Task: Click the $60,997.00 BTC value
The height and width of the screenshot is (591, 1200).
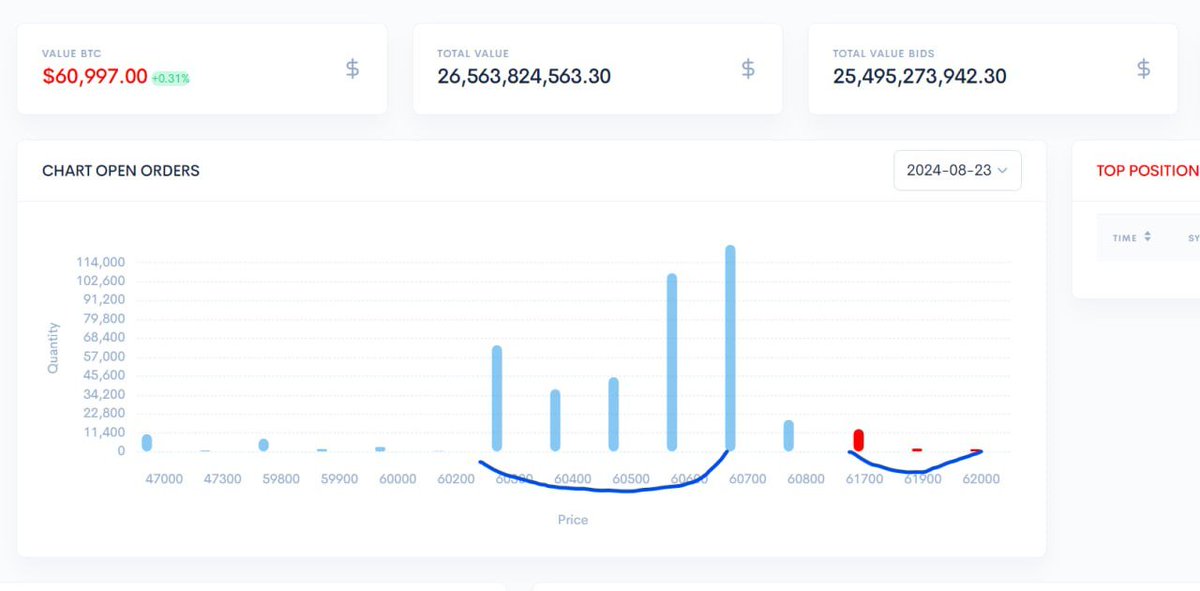Action: 95,76
